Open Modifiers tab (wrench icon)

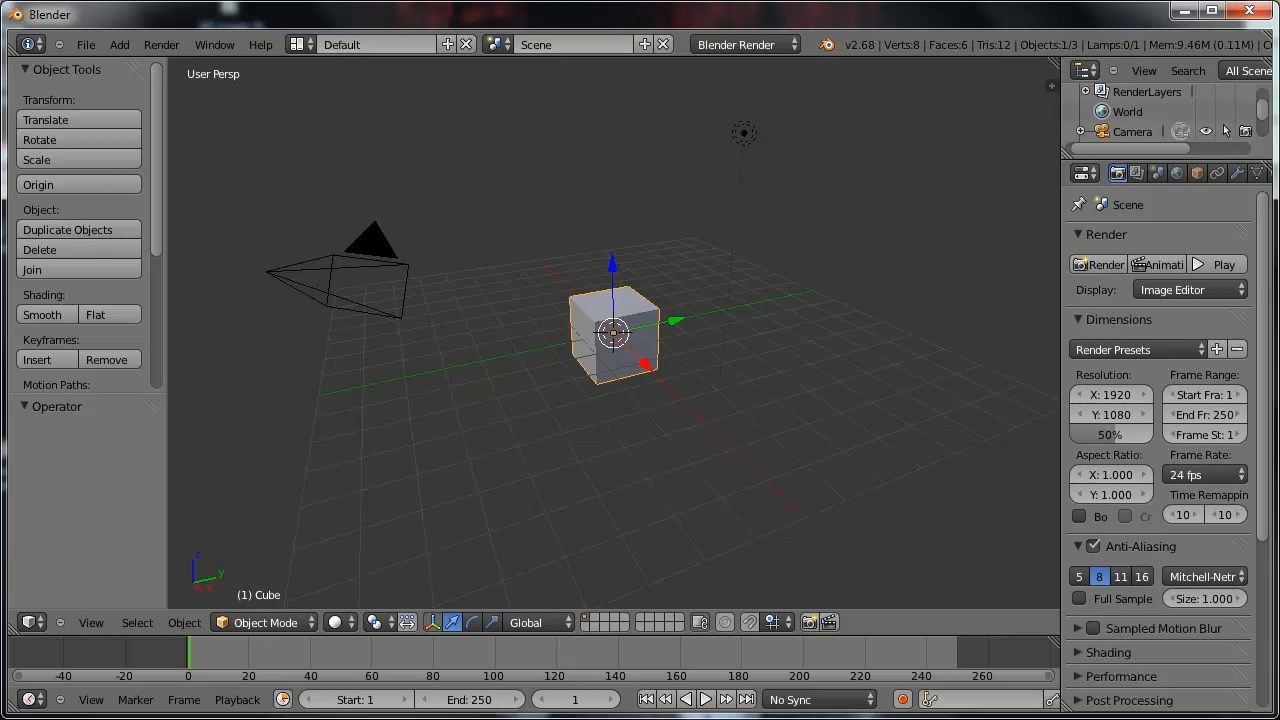(x=1237, y=173)
